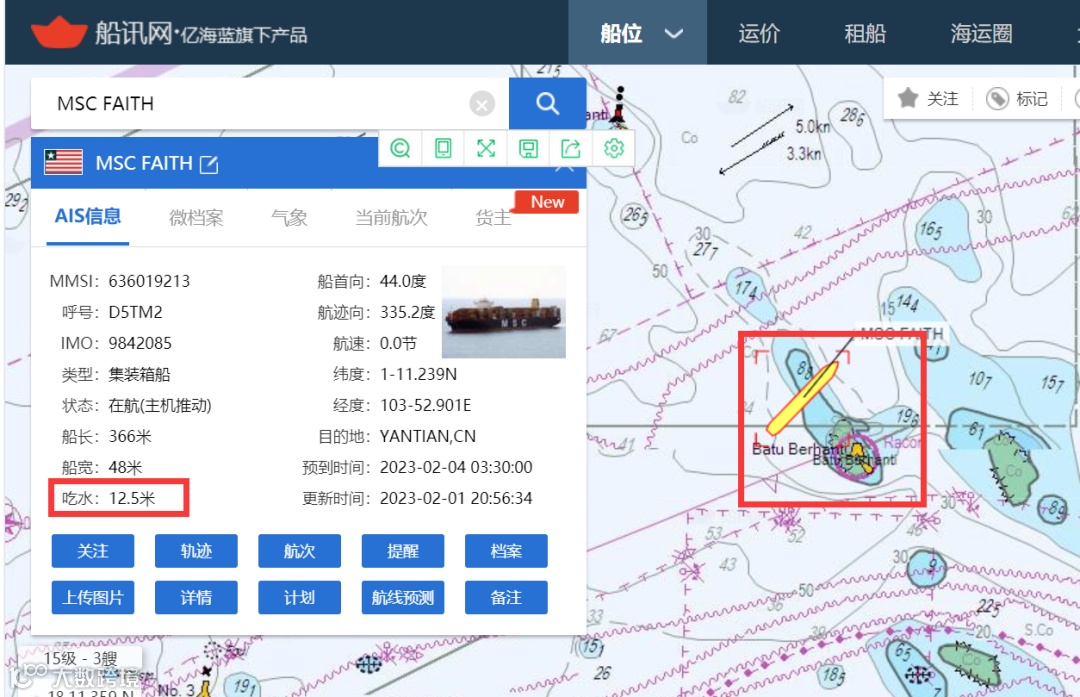The width and height of the screenshot is (1080, 697).
Task: Open the 租船 menu item
Action: pos(865,33)
